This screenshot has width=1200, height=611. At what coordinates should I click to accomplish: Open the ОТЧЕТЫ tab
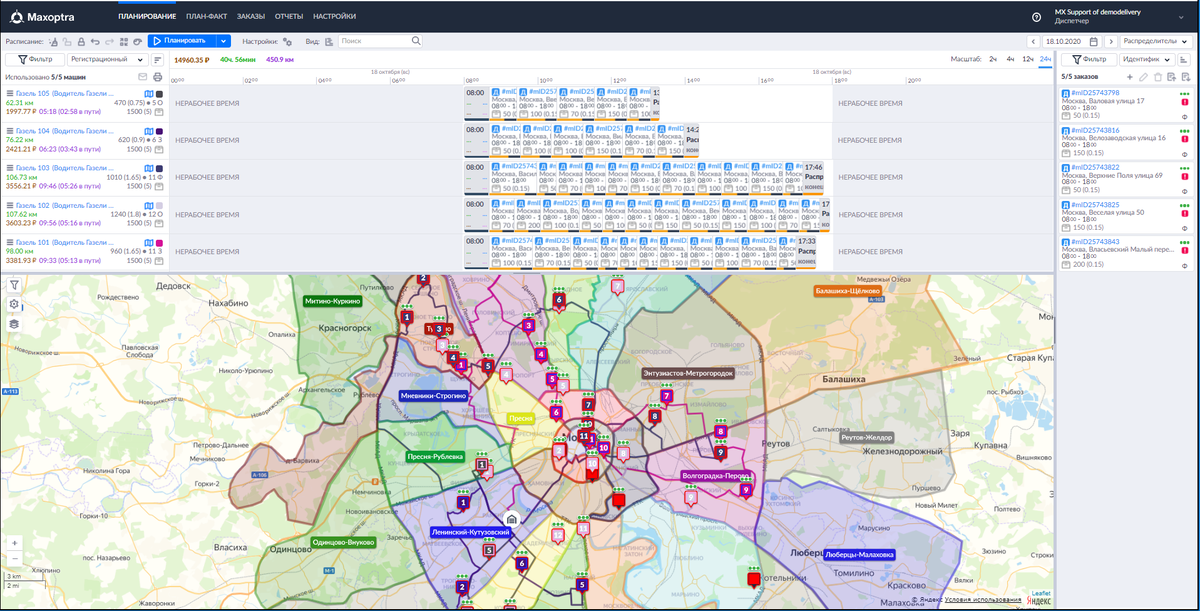(289, 17)
